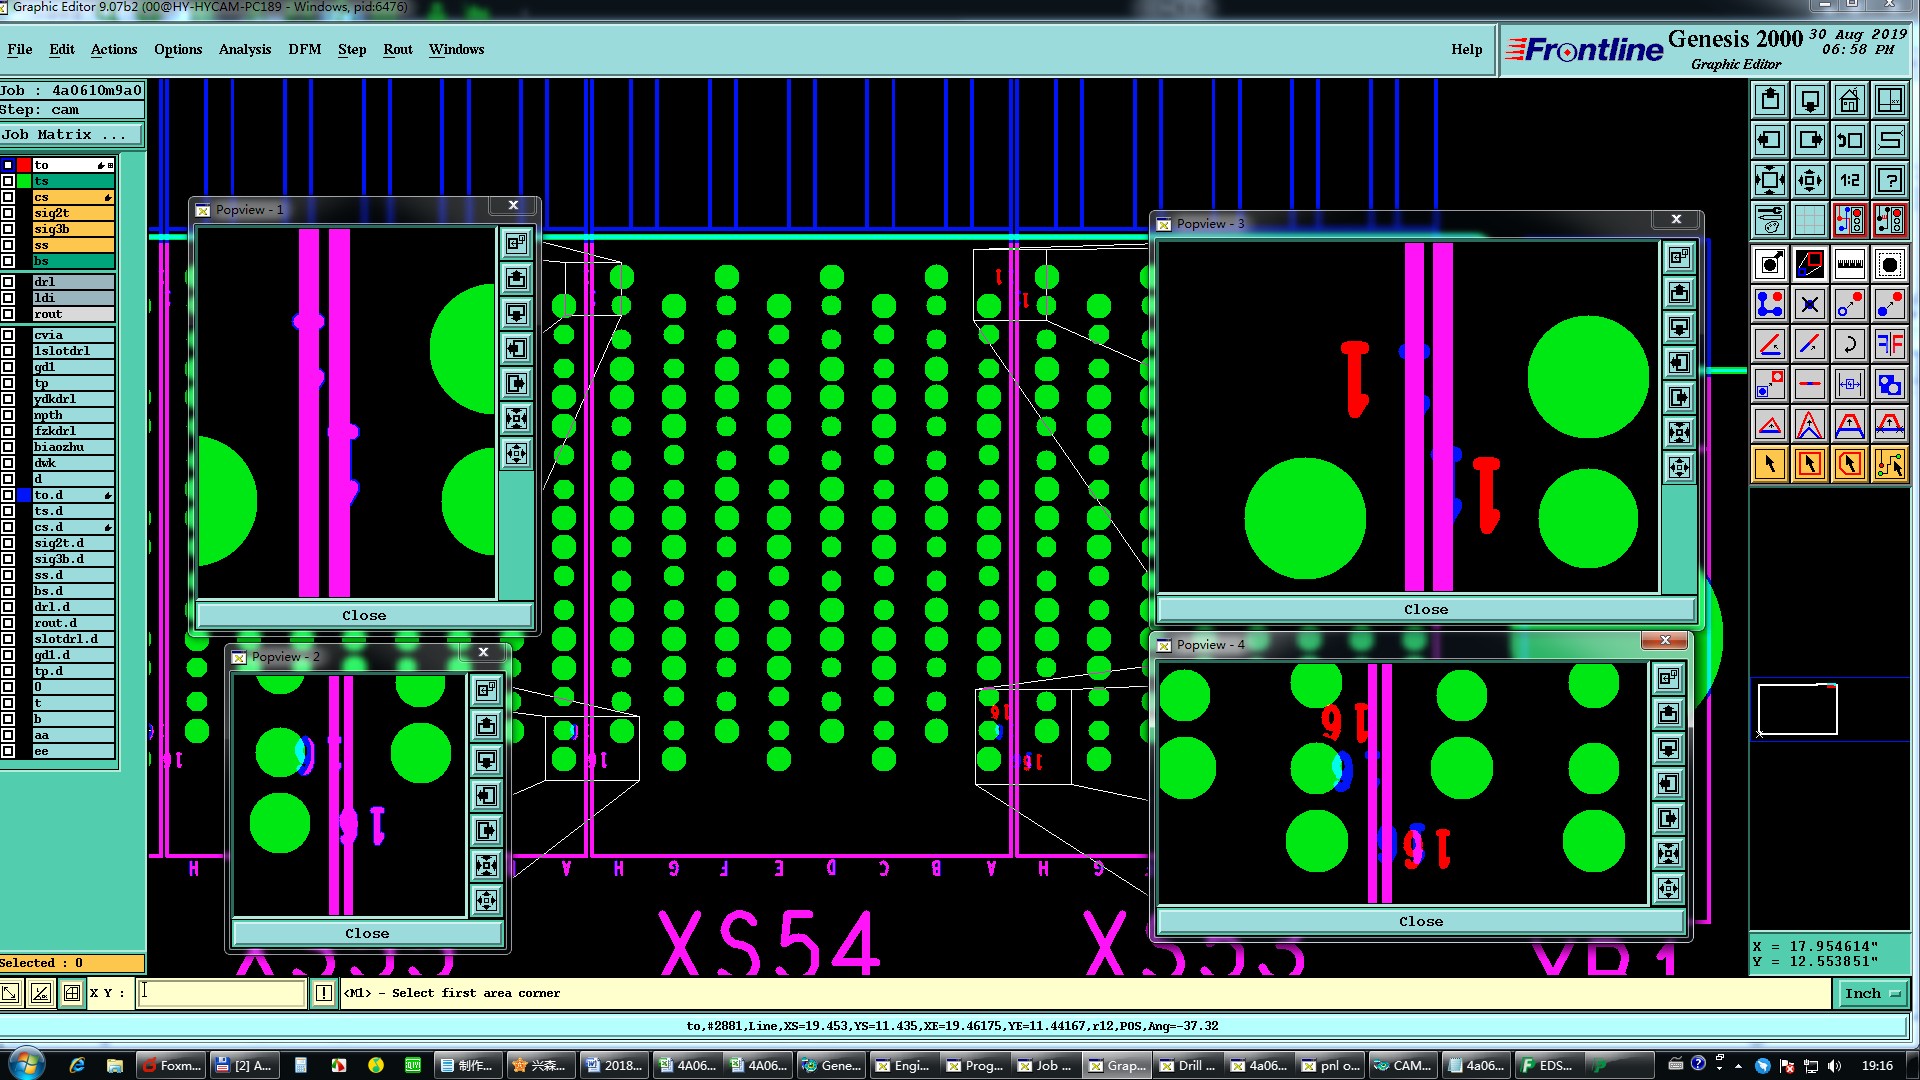Screen dimensions: 1920x1080
Task: Open the Job Matrix selector
Action: [x=70, y=135]
